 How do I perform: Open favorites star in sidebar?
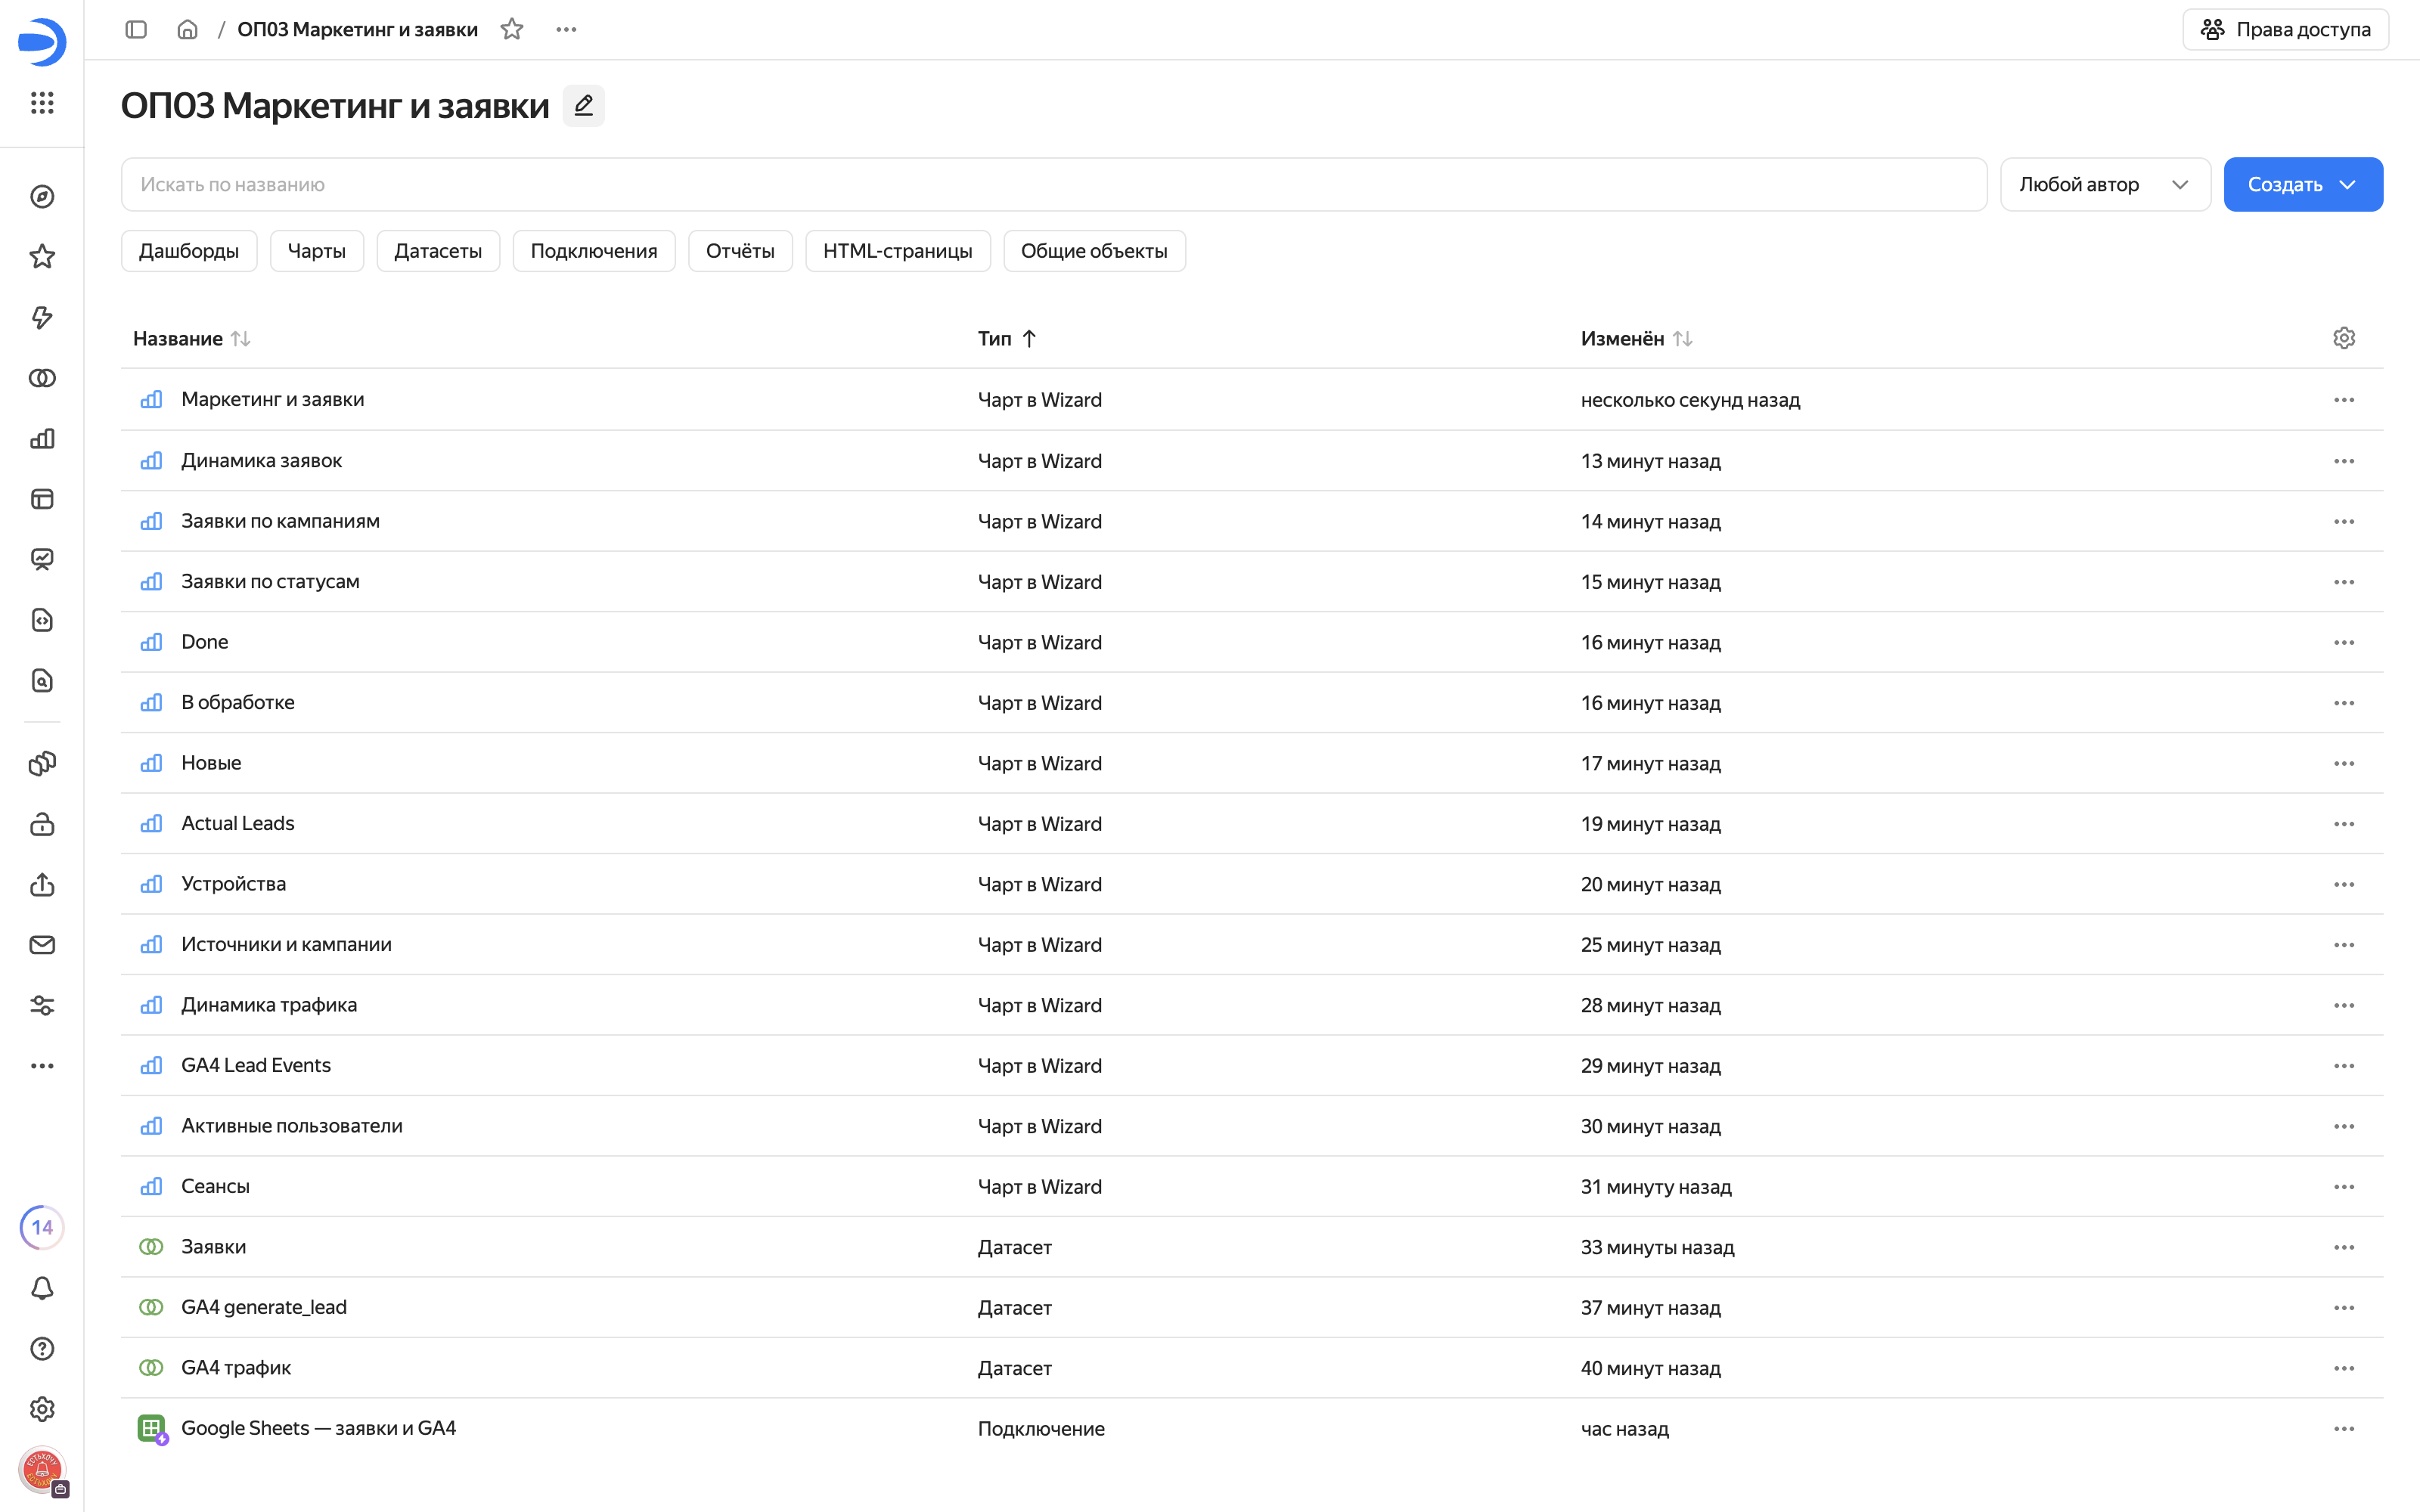[42, 257]
